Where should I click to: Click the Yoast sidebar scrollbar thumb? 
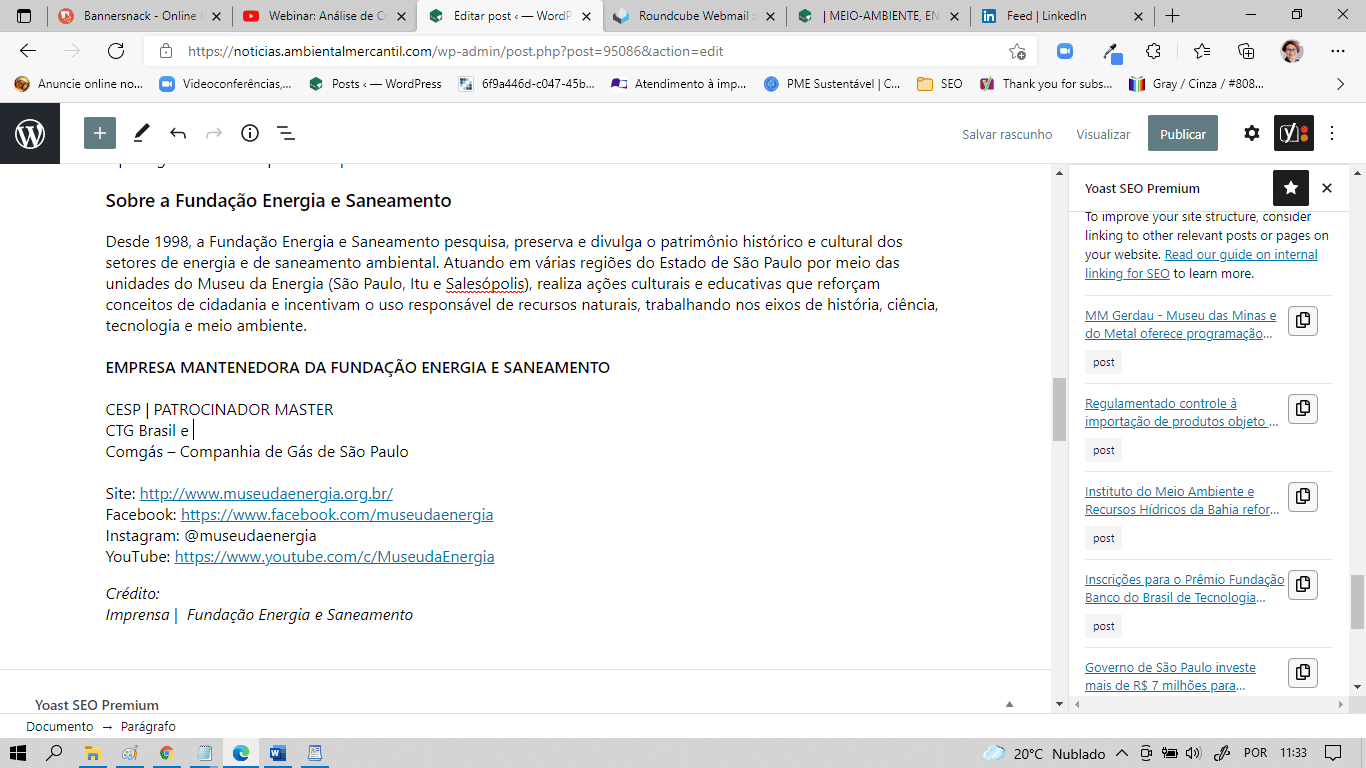click(1357, 602)
